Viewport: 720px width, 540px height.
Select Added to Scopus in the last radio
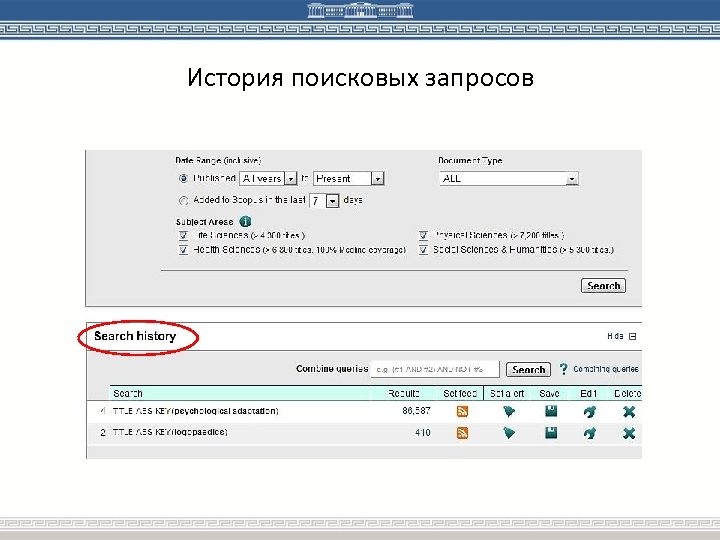(183, 201)
